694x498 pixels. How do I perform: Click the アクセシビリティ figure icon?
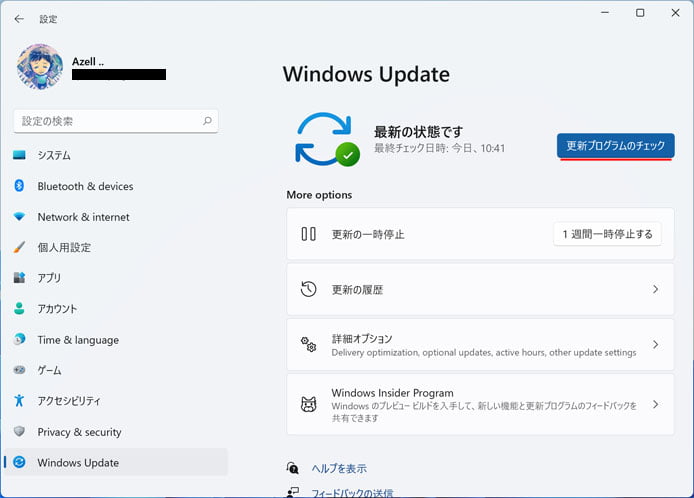coord(19,400)
